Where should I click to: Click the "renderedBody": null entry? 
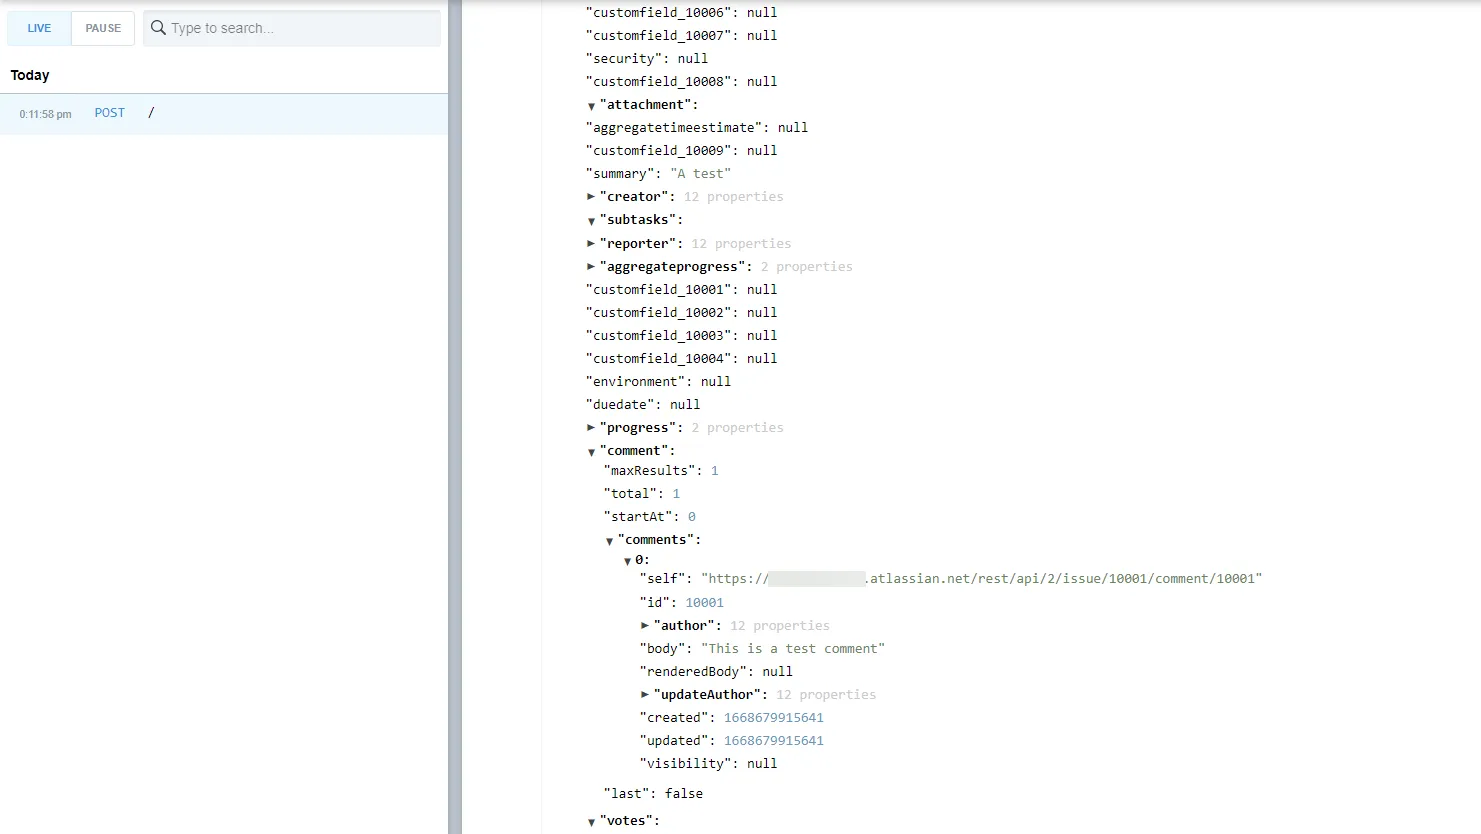tap(716, 671)
